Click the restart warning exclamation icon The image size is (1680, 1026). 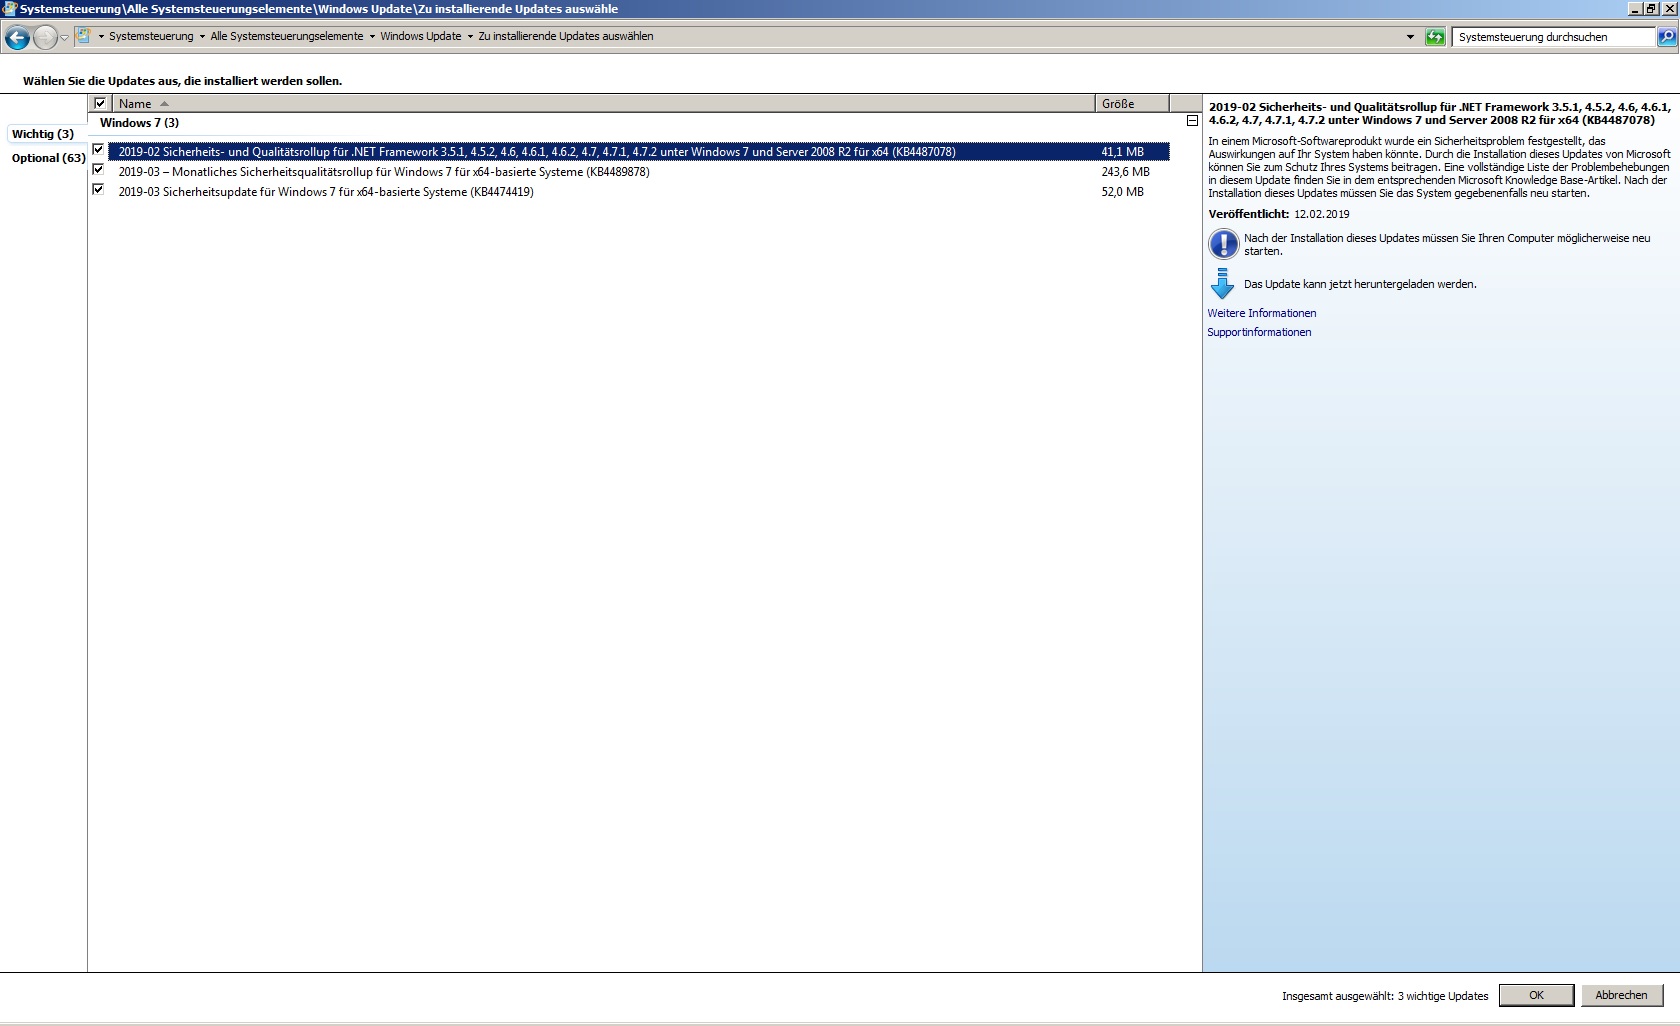tap(1223, 244)
